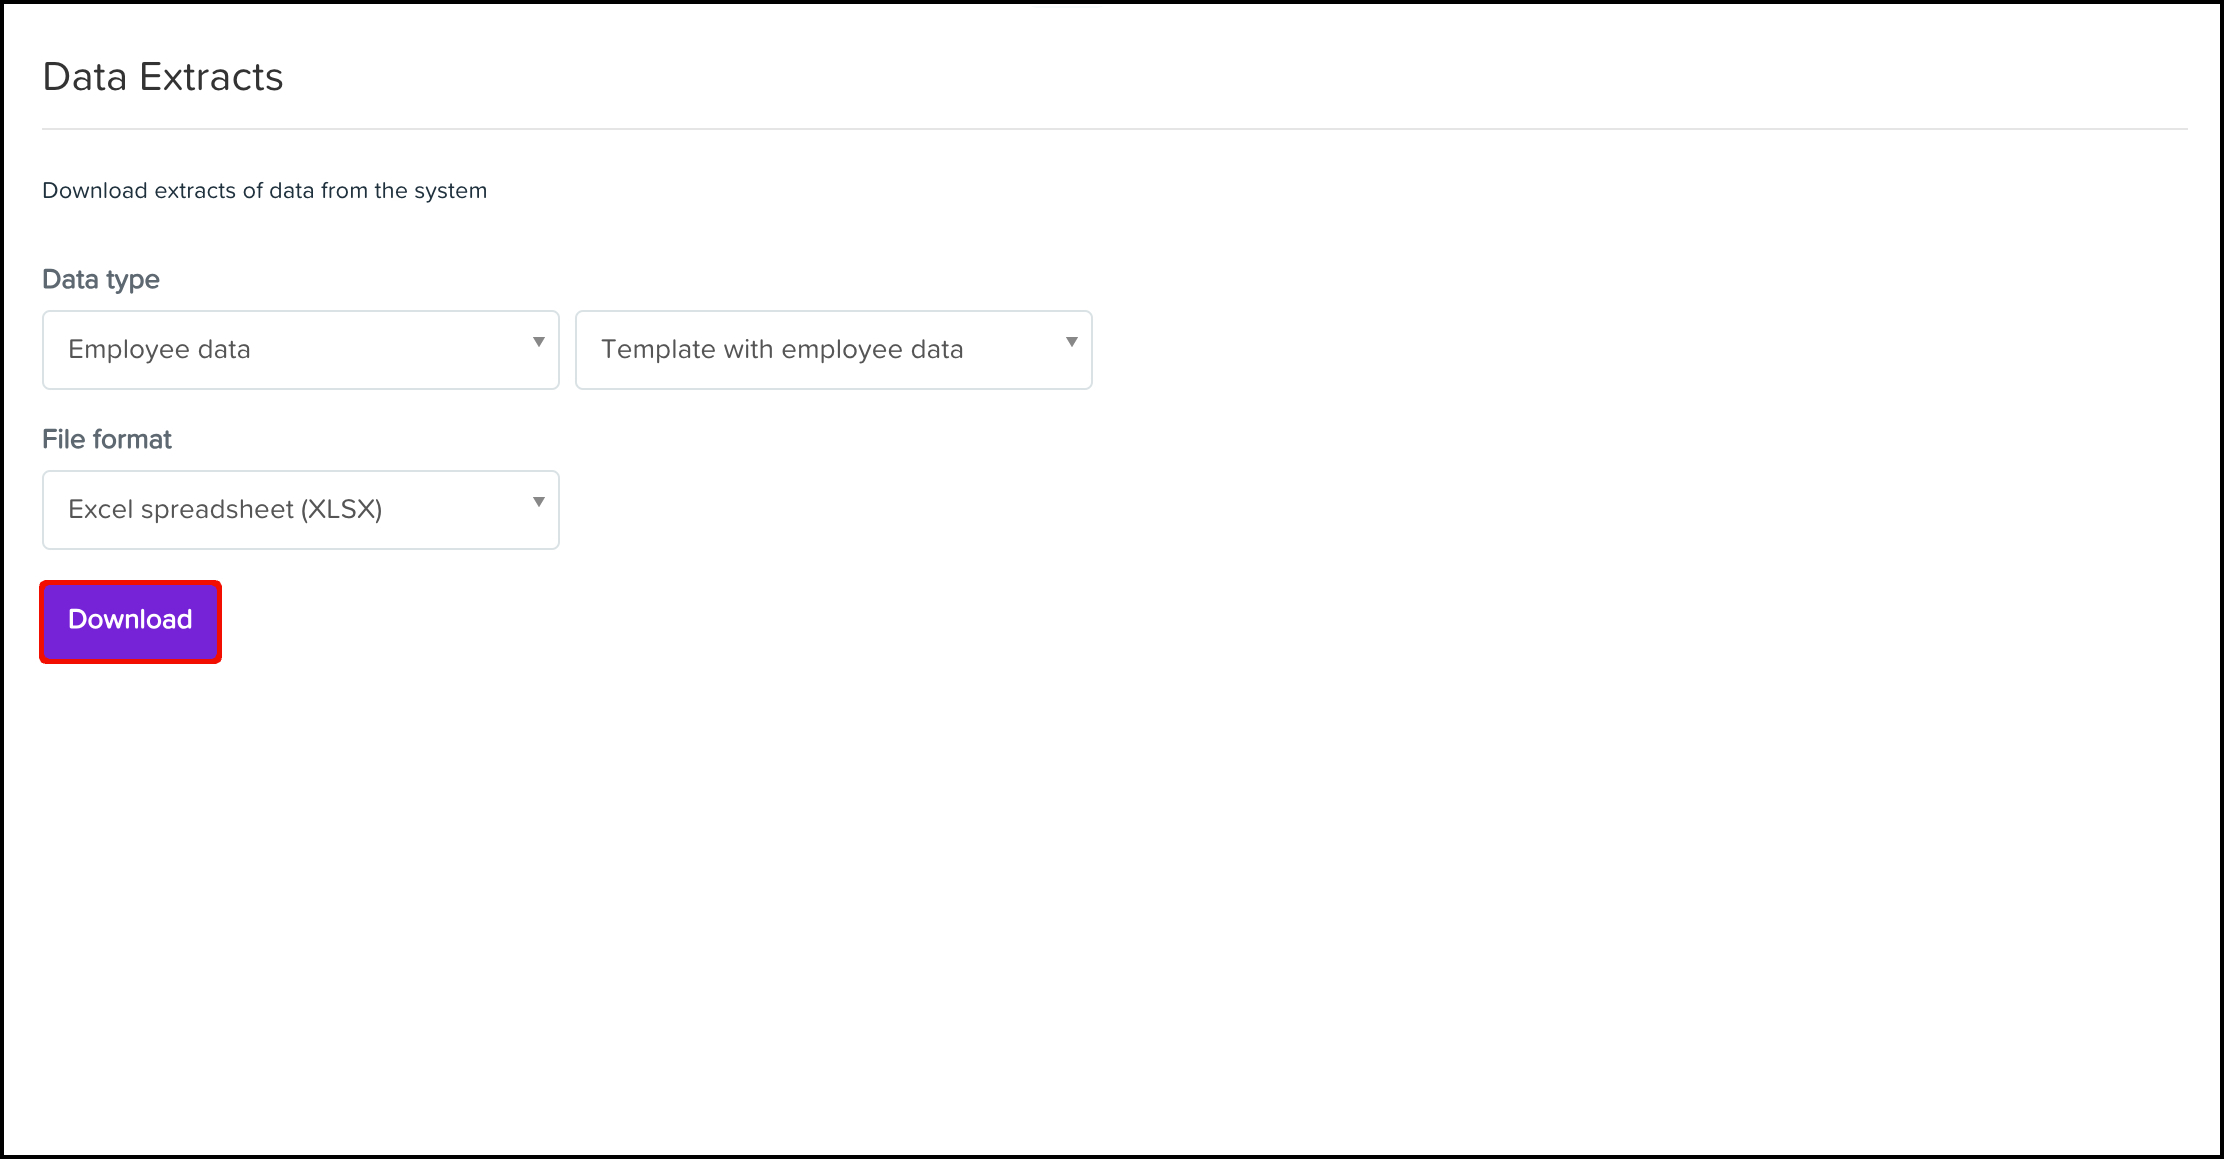The image size is (2224, 1159).
Task: Click the Download extracts description text
Action: tap(264, 190)
